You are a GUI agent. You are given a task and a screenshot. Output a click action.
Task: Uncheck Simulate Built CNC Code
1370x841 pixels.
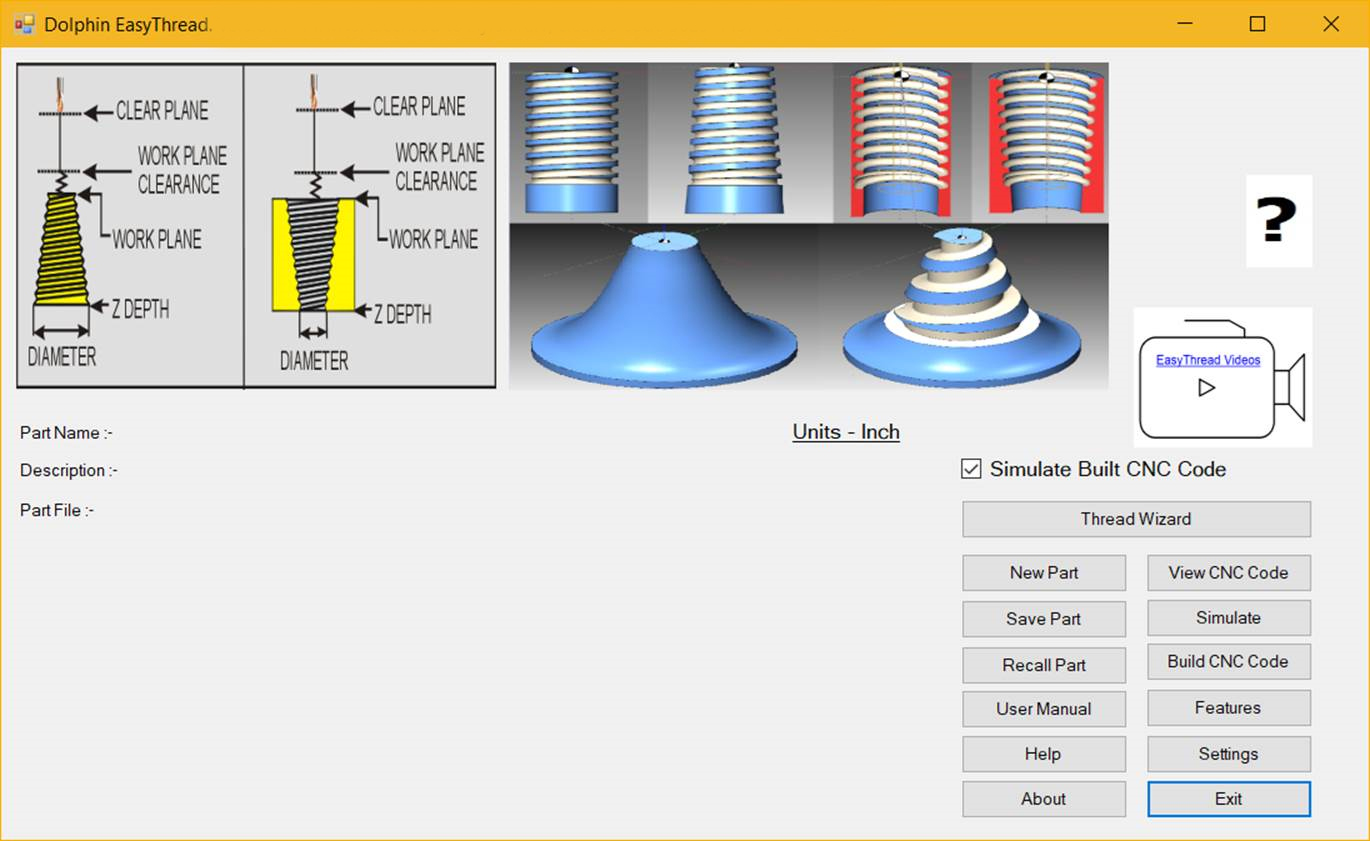coord(969,468)
